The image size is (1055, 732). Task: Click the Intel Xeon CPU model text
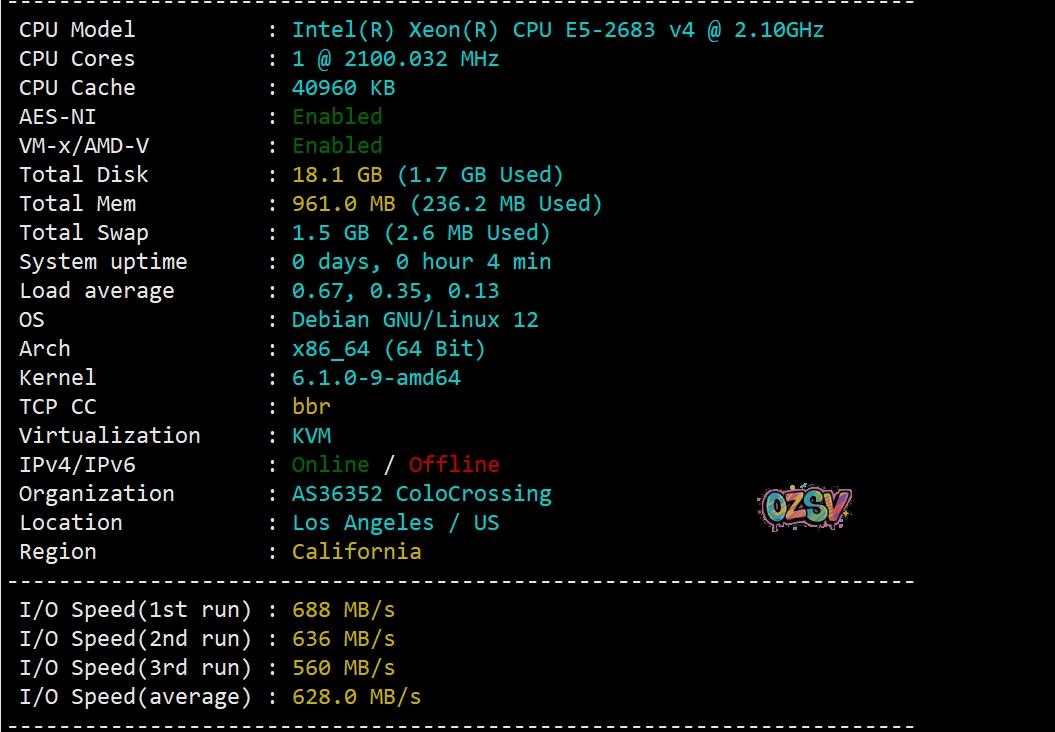point(557,30)
